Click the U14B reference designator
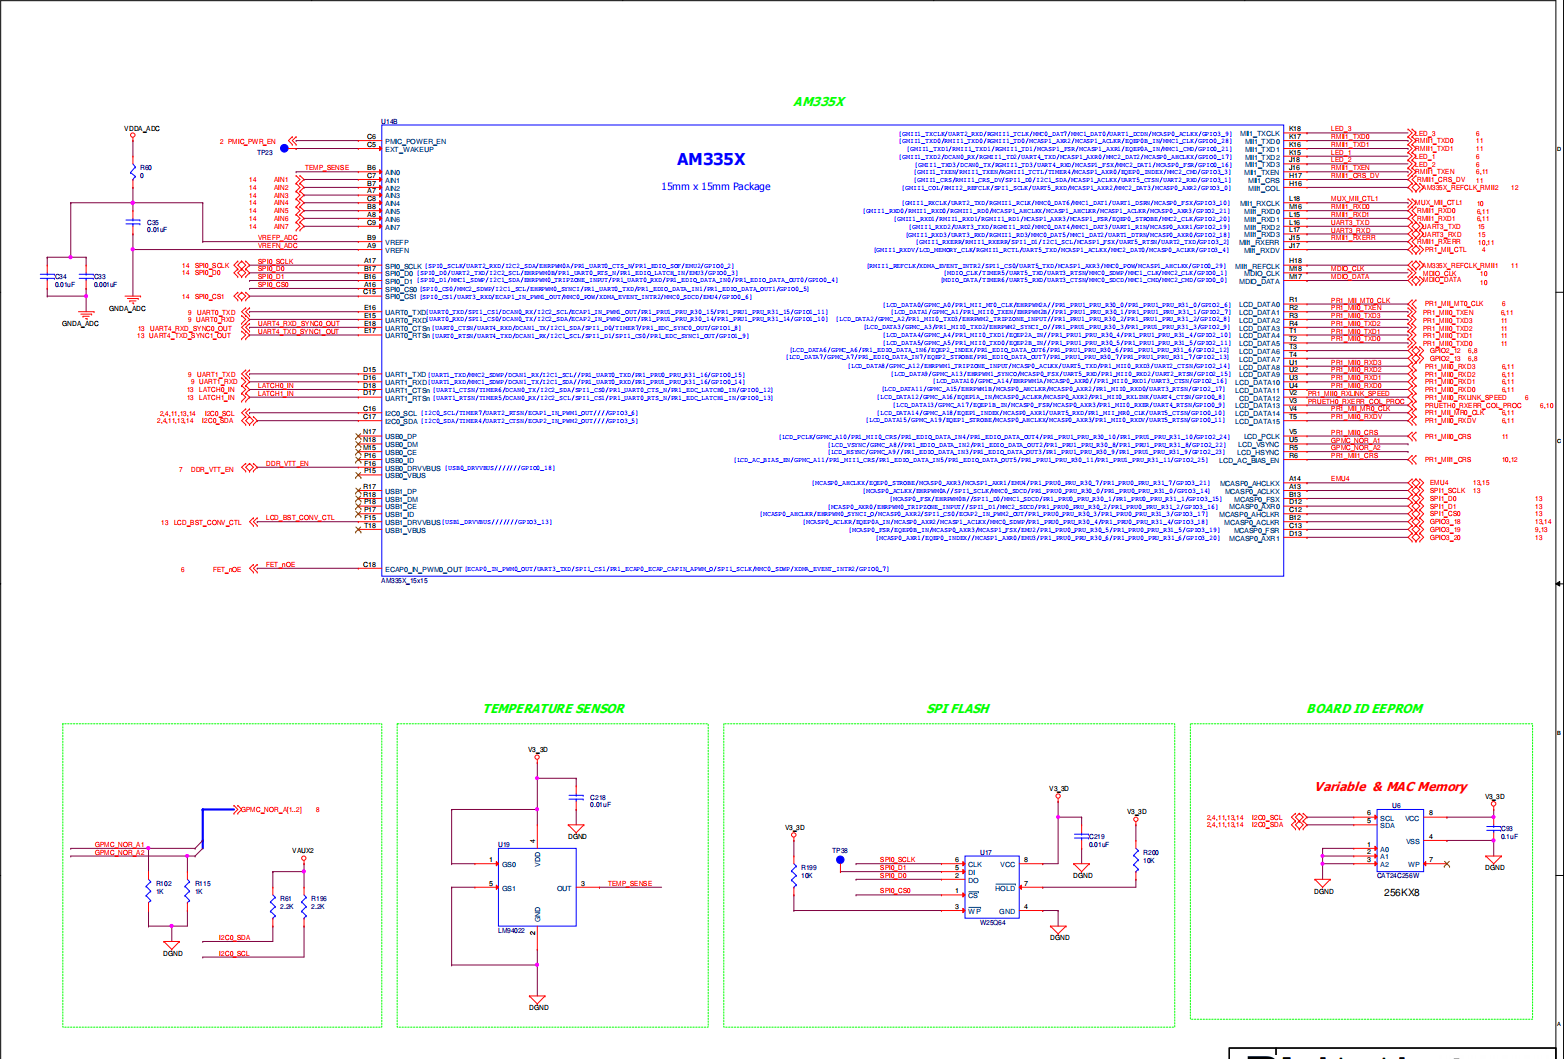This screenshot has width=1564, height=1059. 390,121
